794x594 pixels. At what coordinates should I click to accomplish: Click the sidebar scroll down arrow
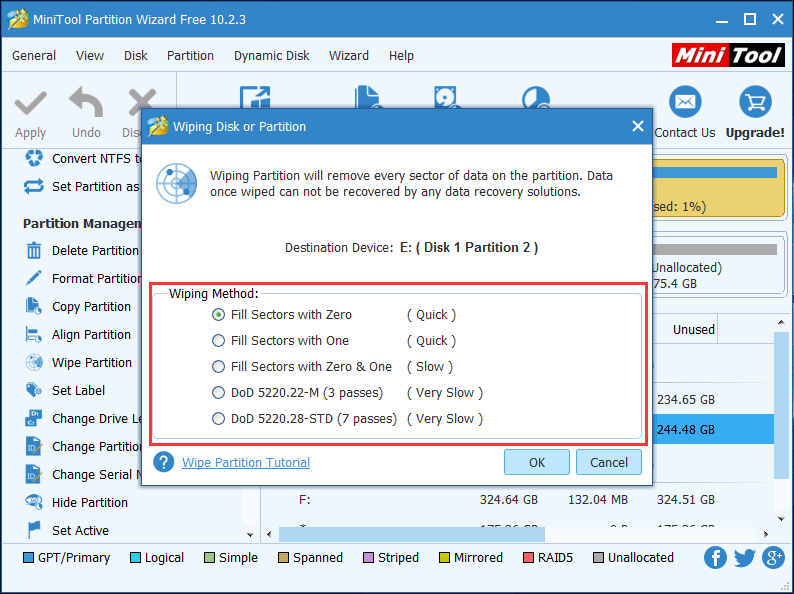pyautogui.click(x=250, y=534)
